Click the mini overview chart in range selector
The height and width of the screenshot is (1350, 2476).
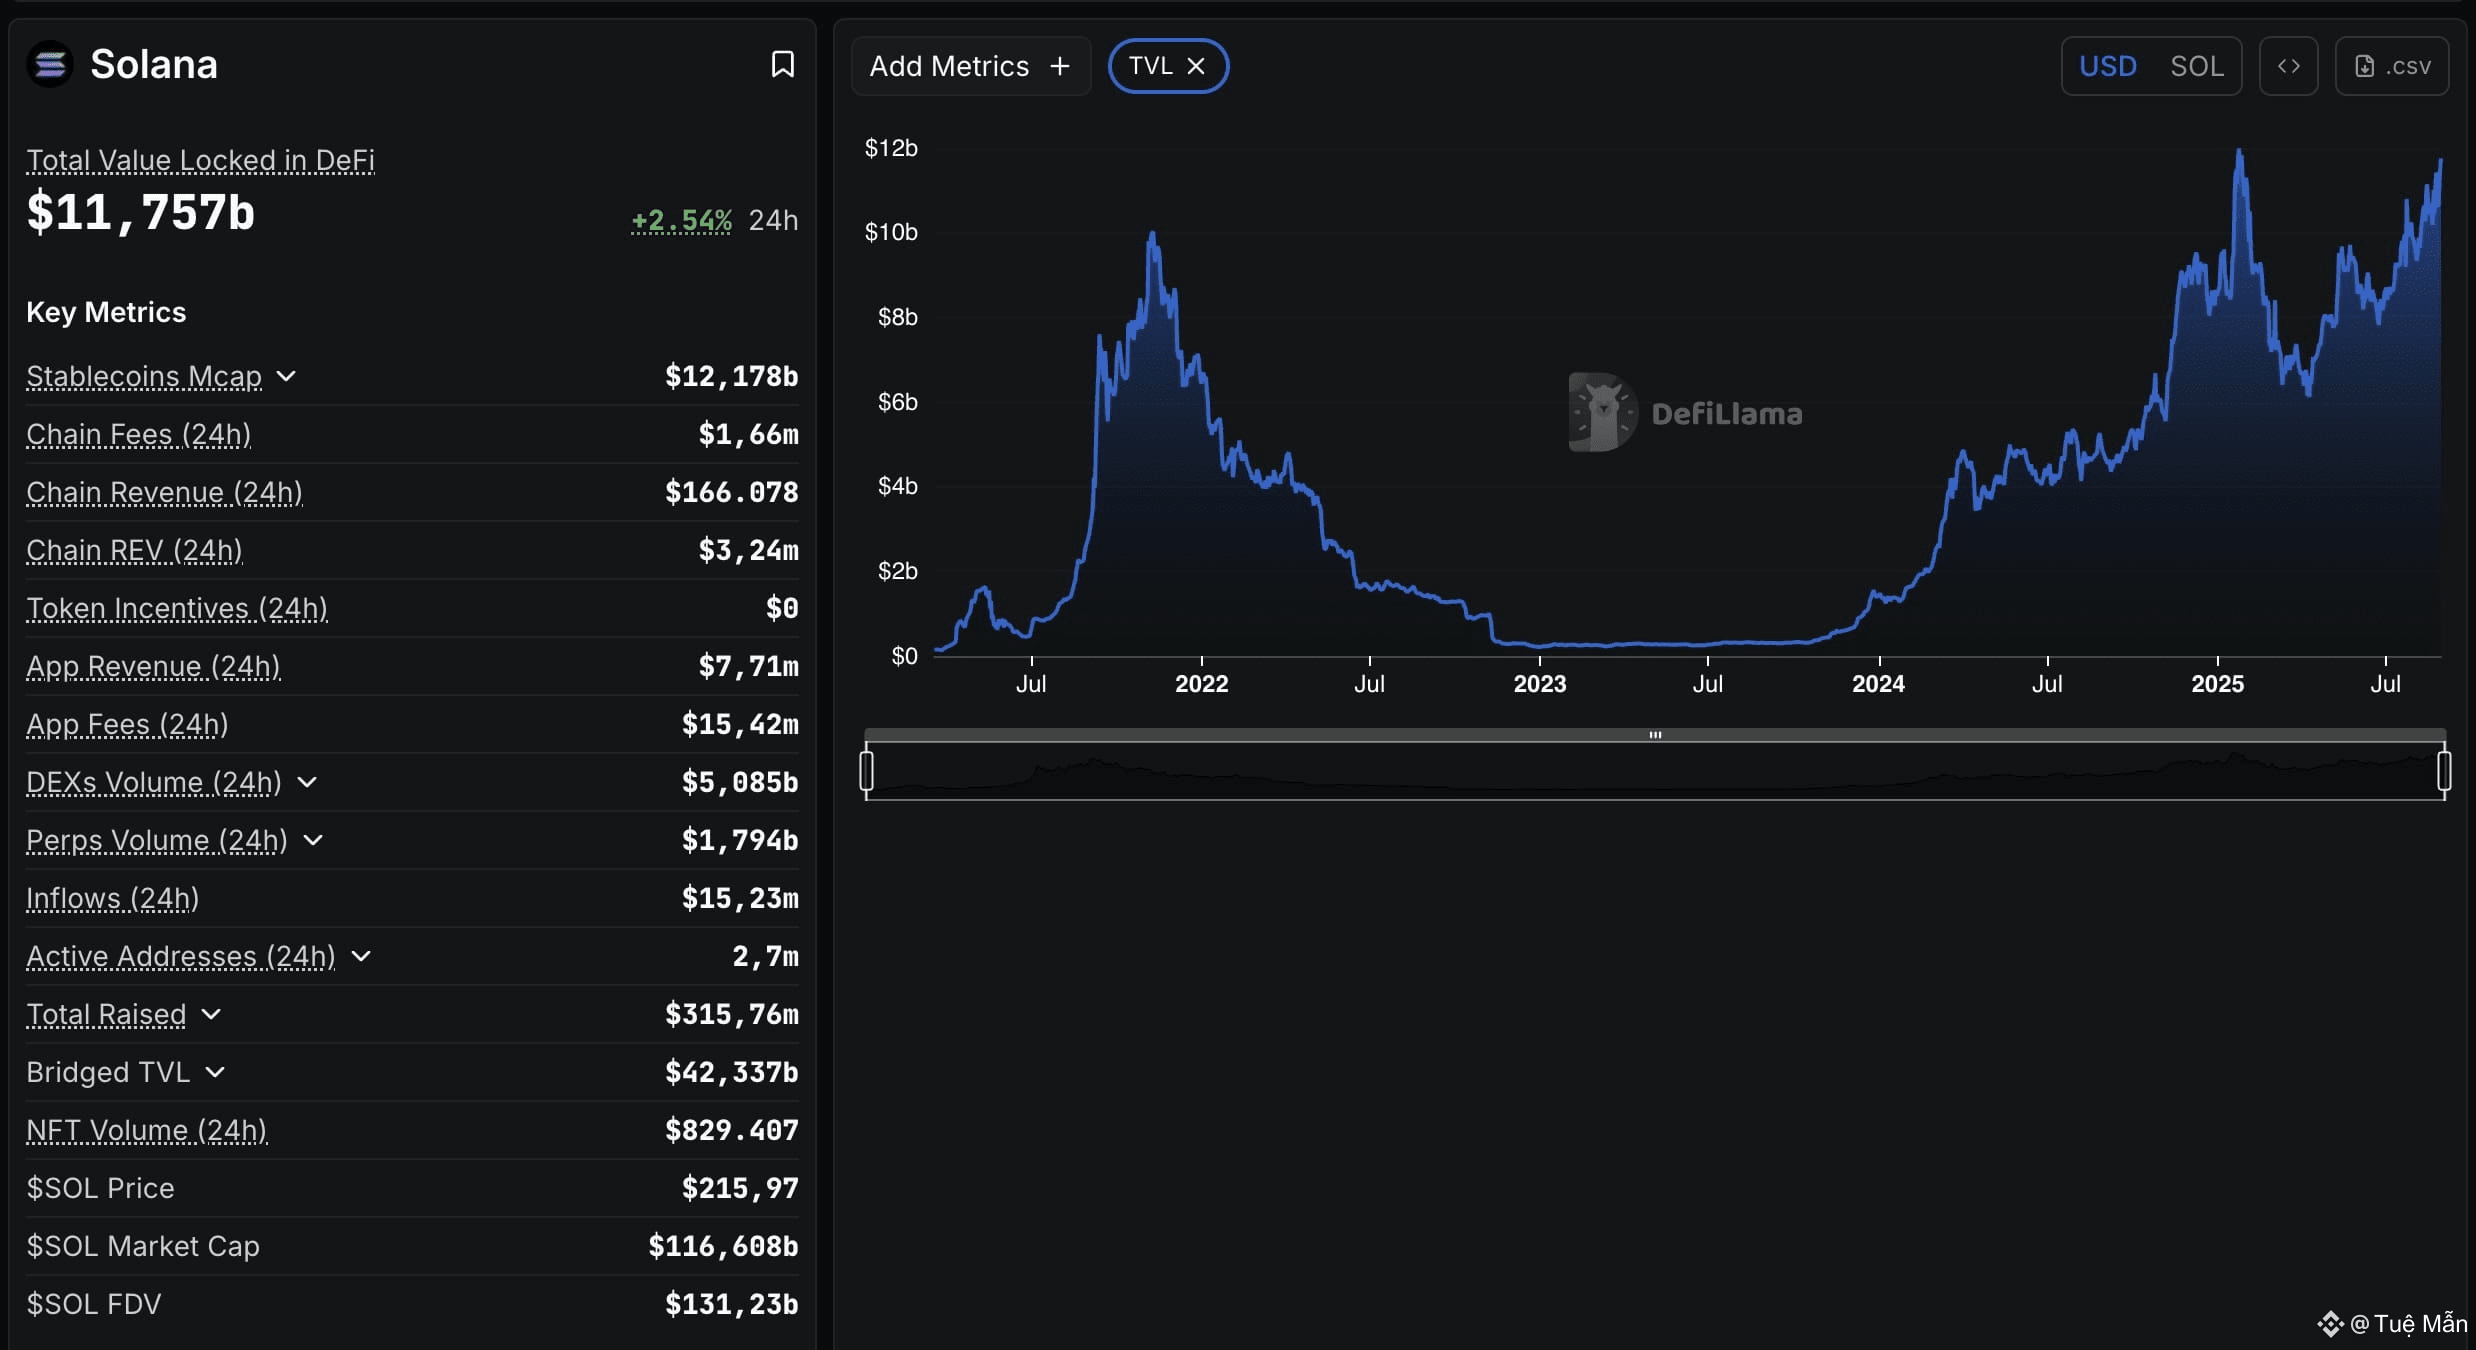click(1655, 771)
